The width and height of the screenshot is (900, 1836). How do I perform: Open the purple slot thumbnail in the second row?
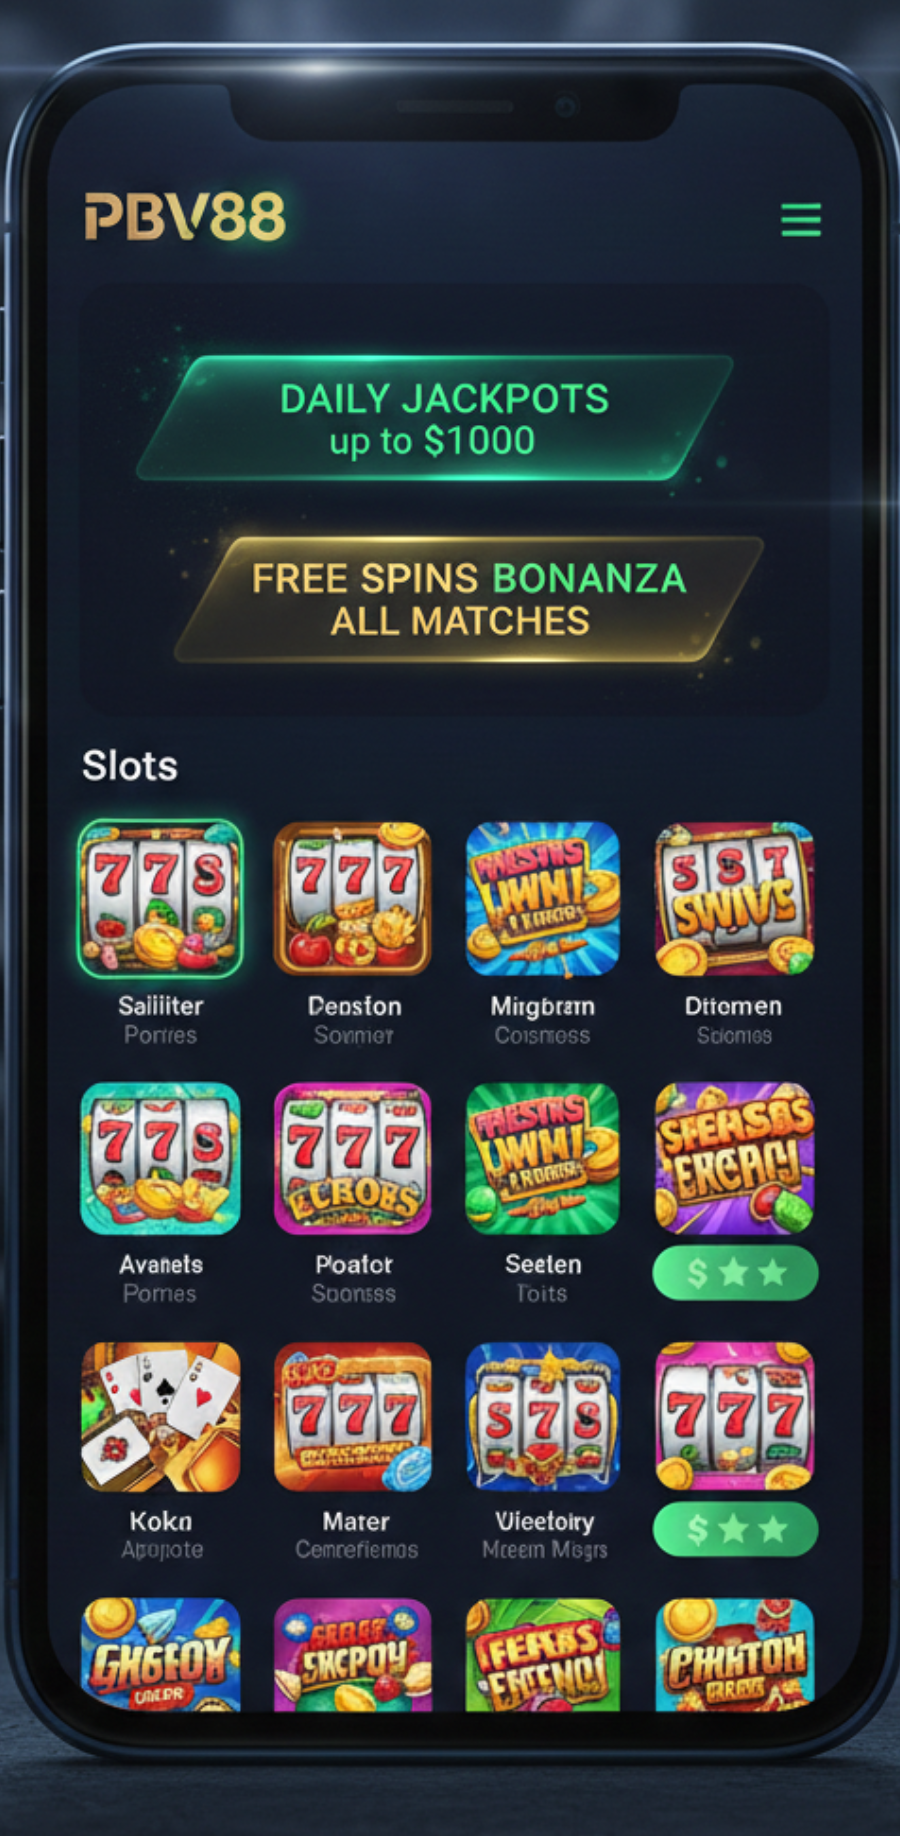(734, 1158)
